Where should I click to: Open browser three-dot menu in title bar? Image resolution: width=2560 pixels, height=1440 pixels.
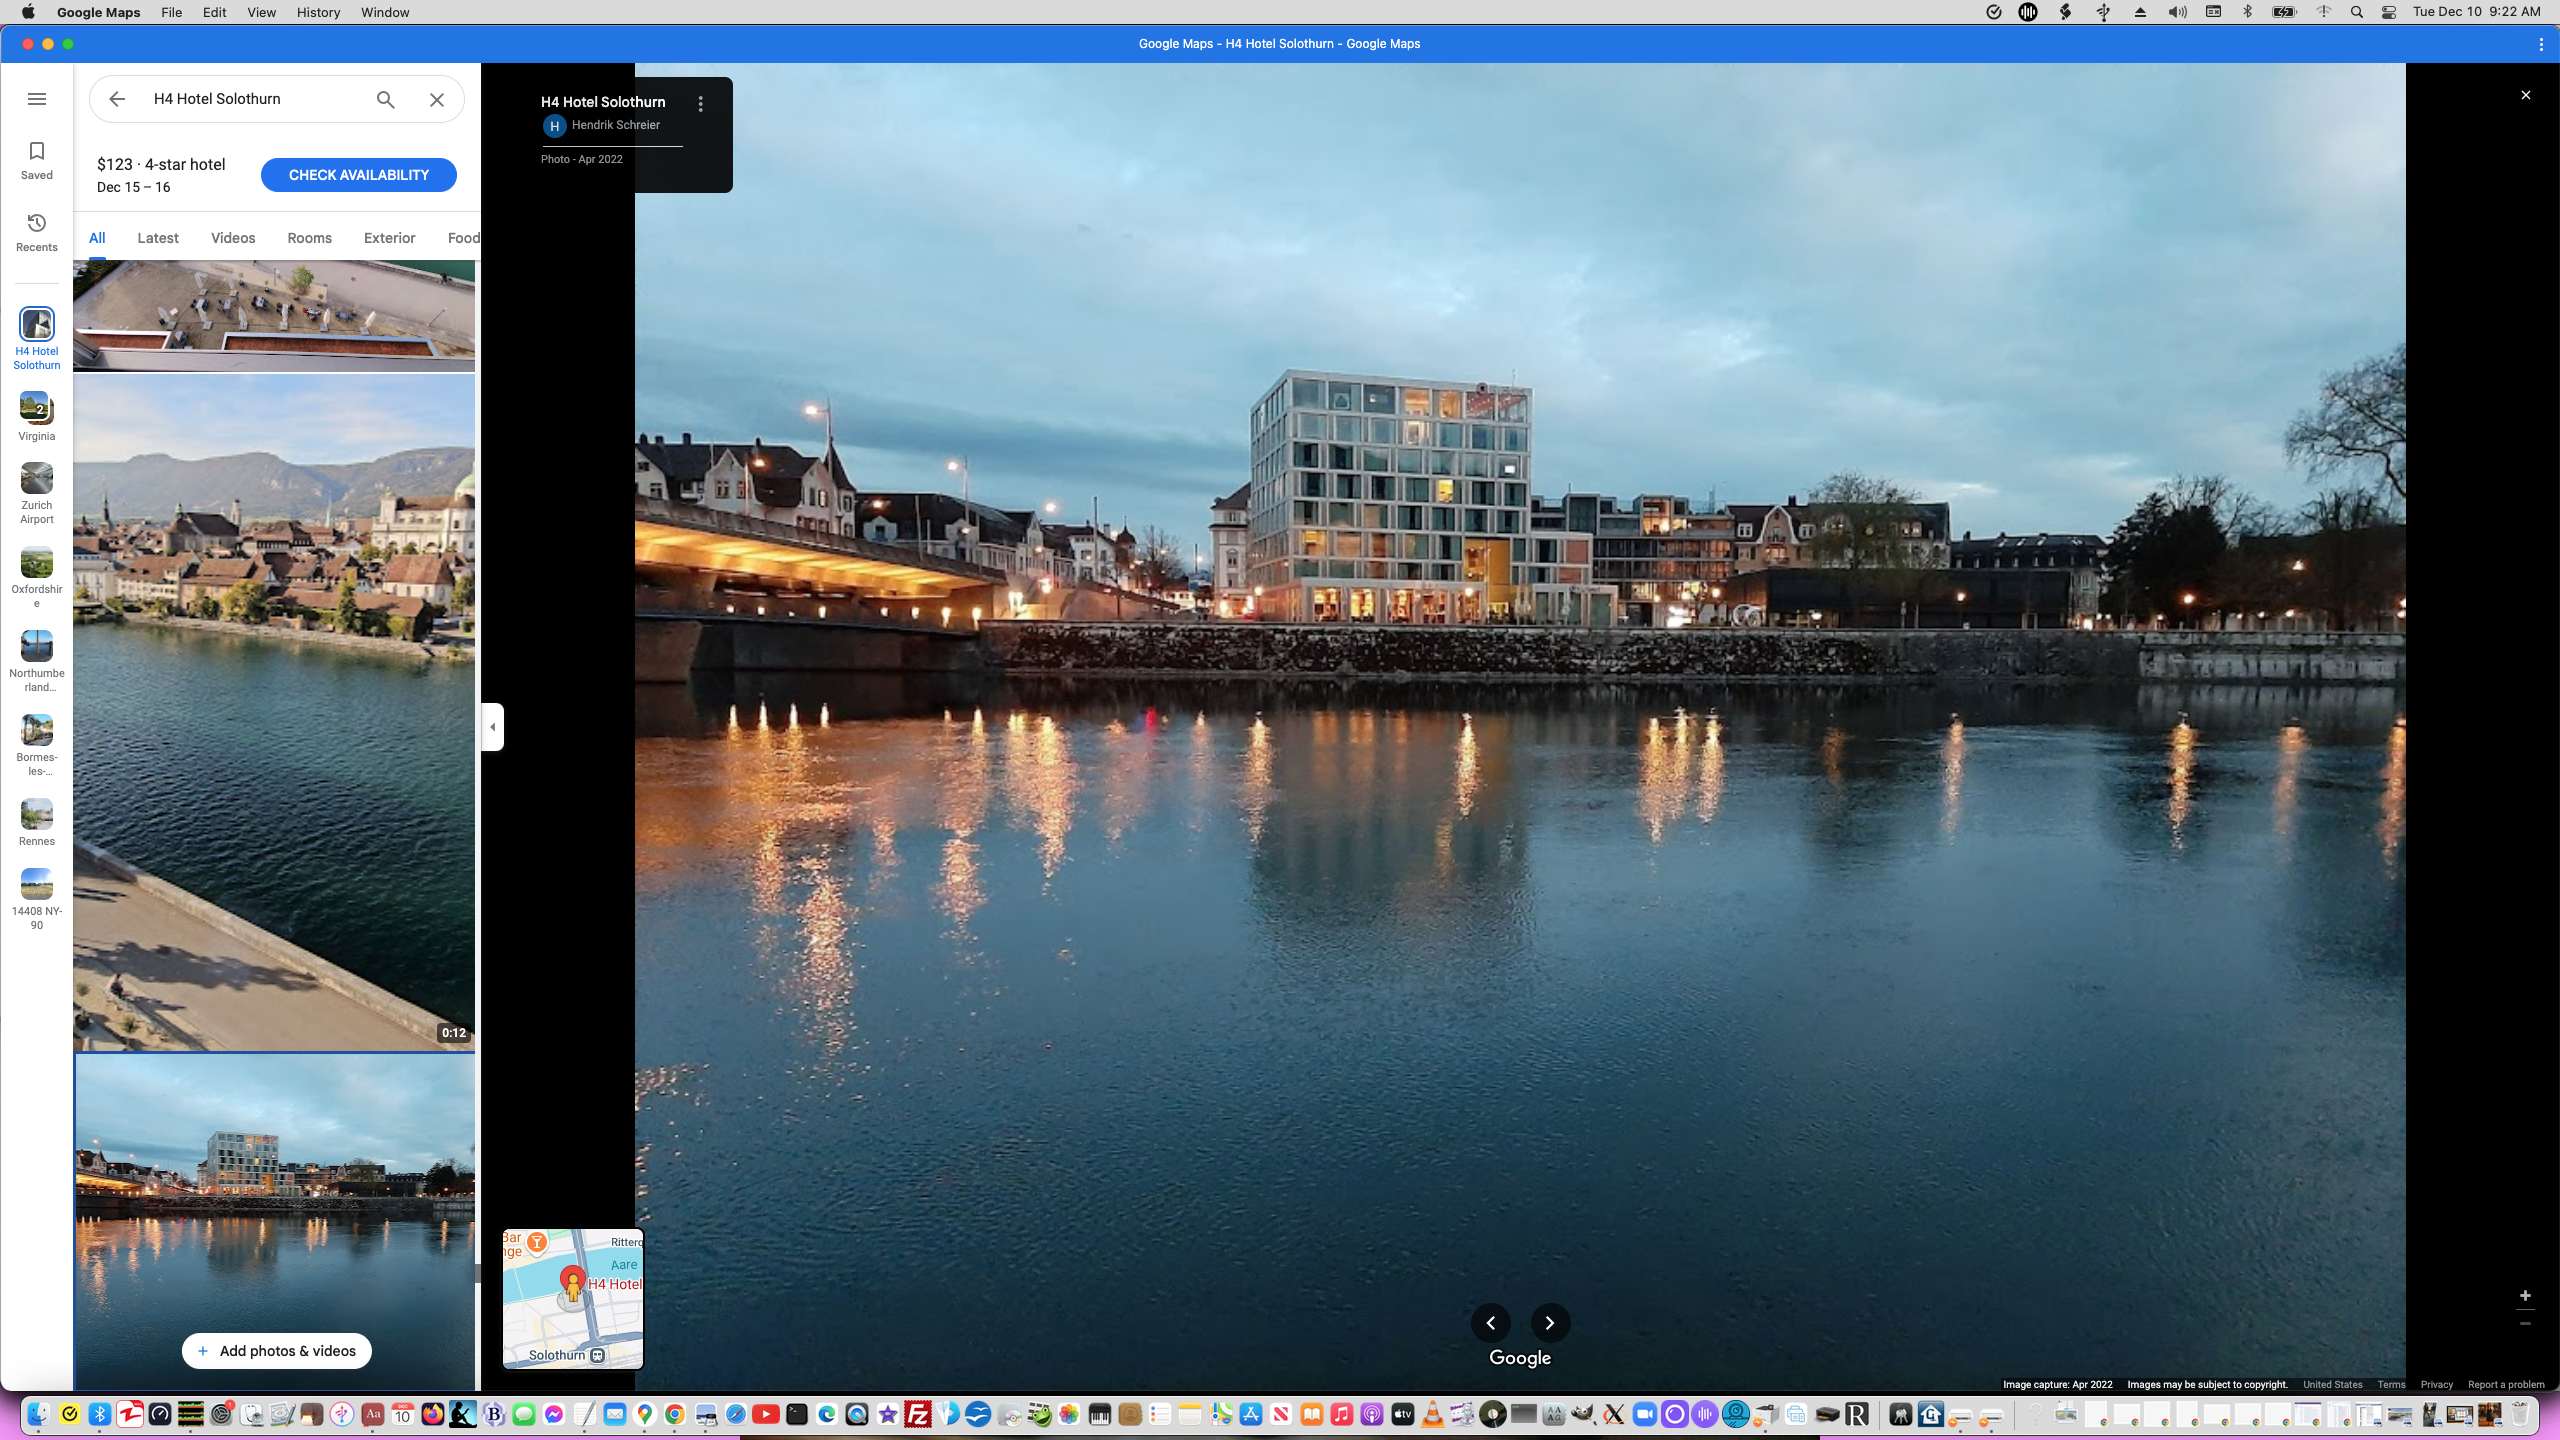[x=2541, y=44]
